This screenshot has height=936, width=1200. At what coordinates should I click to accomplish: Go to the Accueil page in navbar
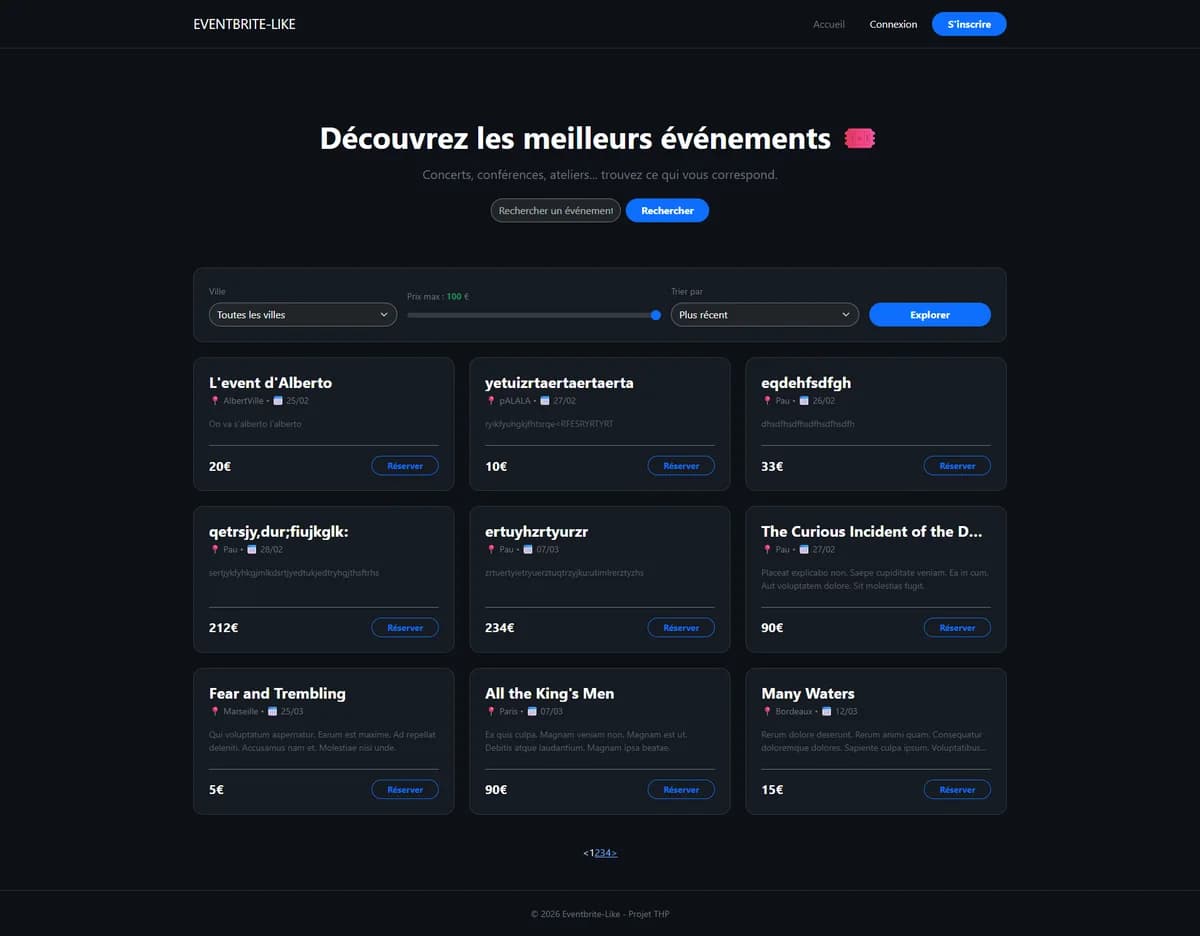point(828,24)
